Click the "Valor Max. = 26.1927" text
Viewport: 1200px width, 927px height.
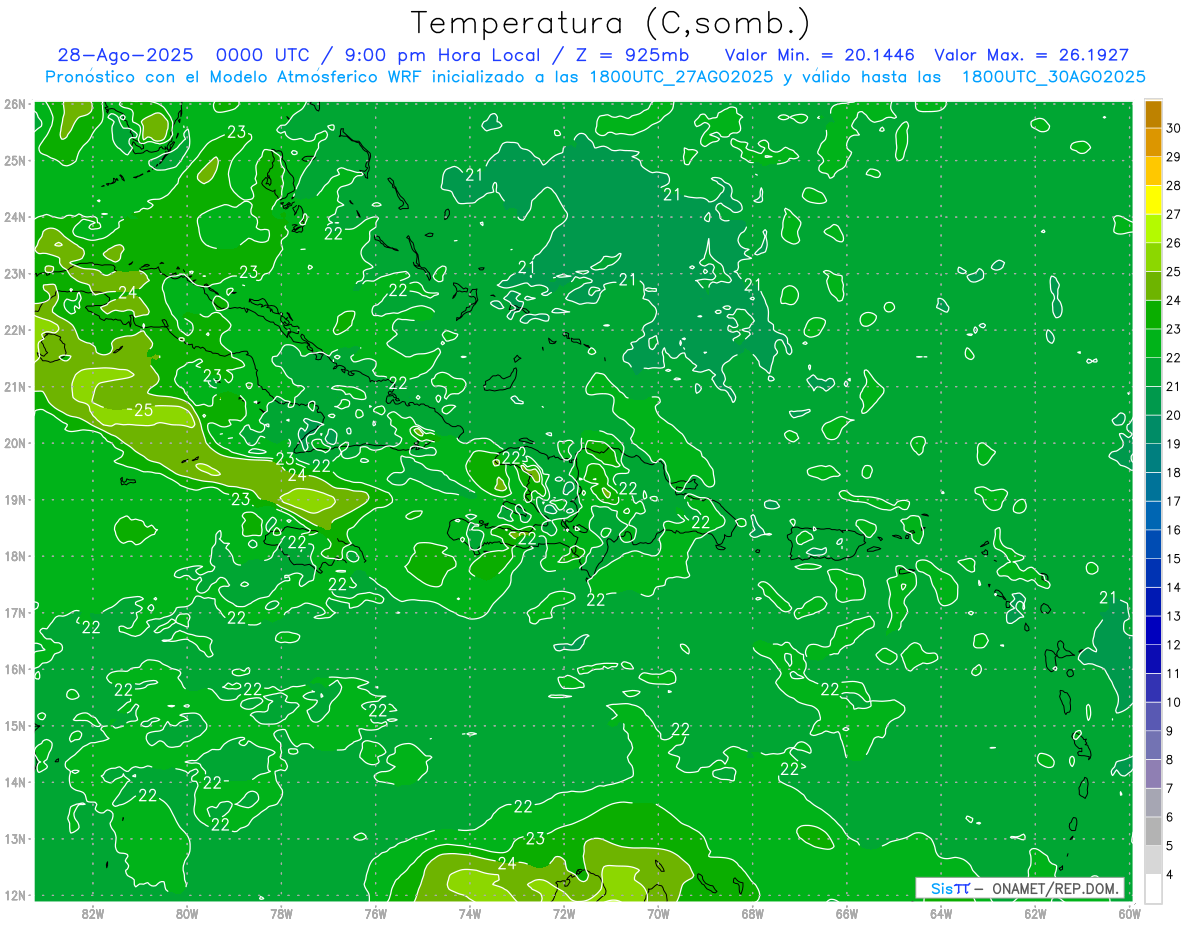tap(1031, 55)
